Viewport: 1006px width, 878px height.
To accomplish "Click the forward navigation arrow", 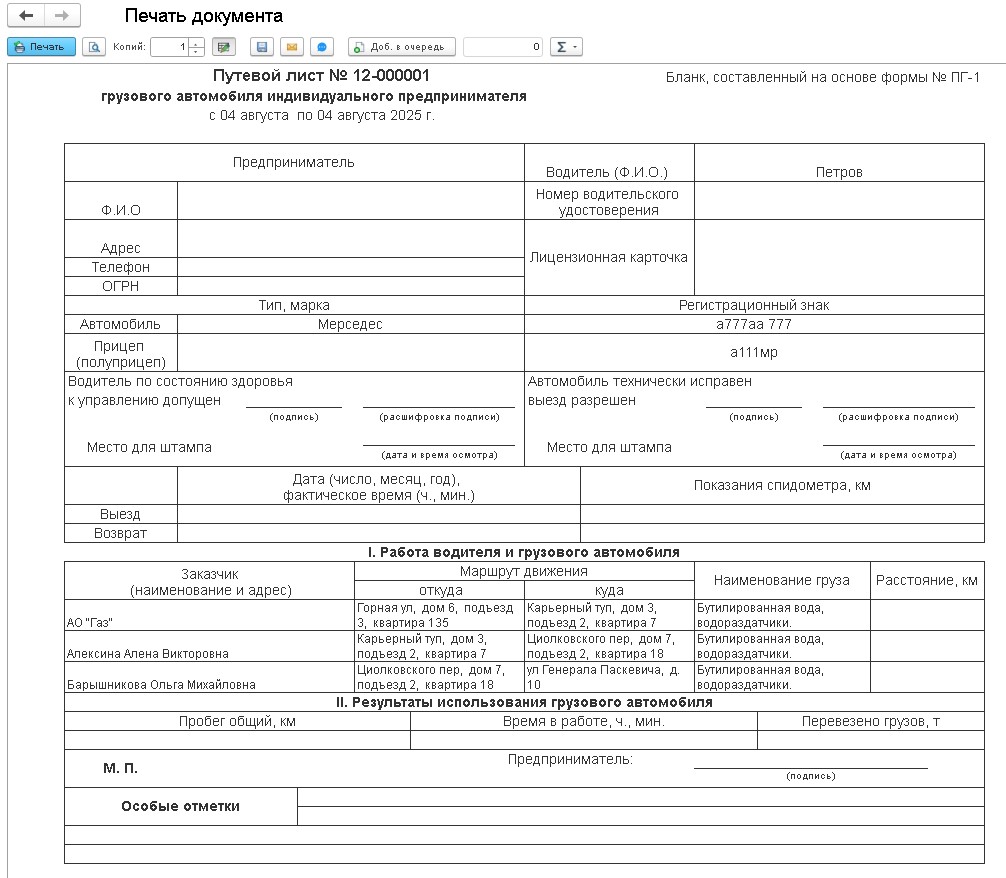I will [62, 16].
